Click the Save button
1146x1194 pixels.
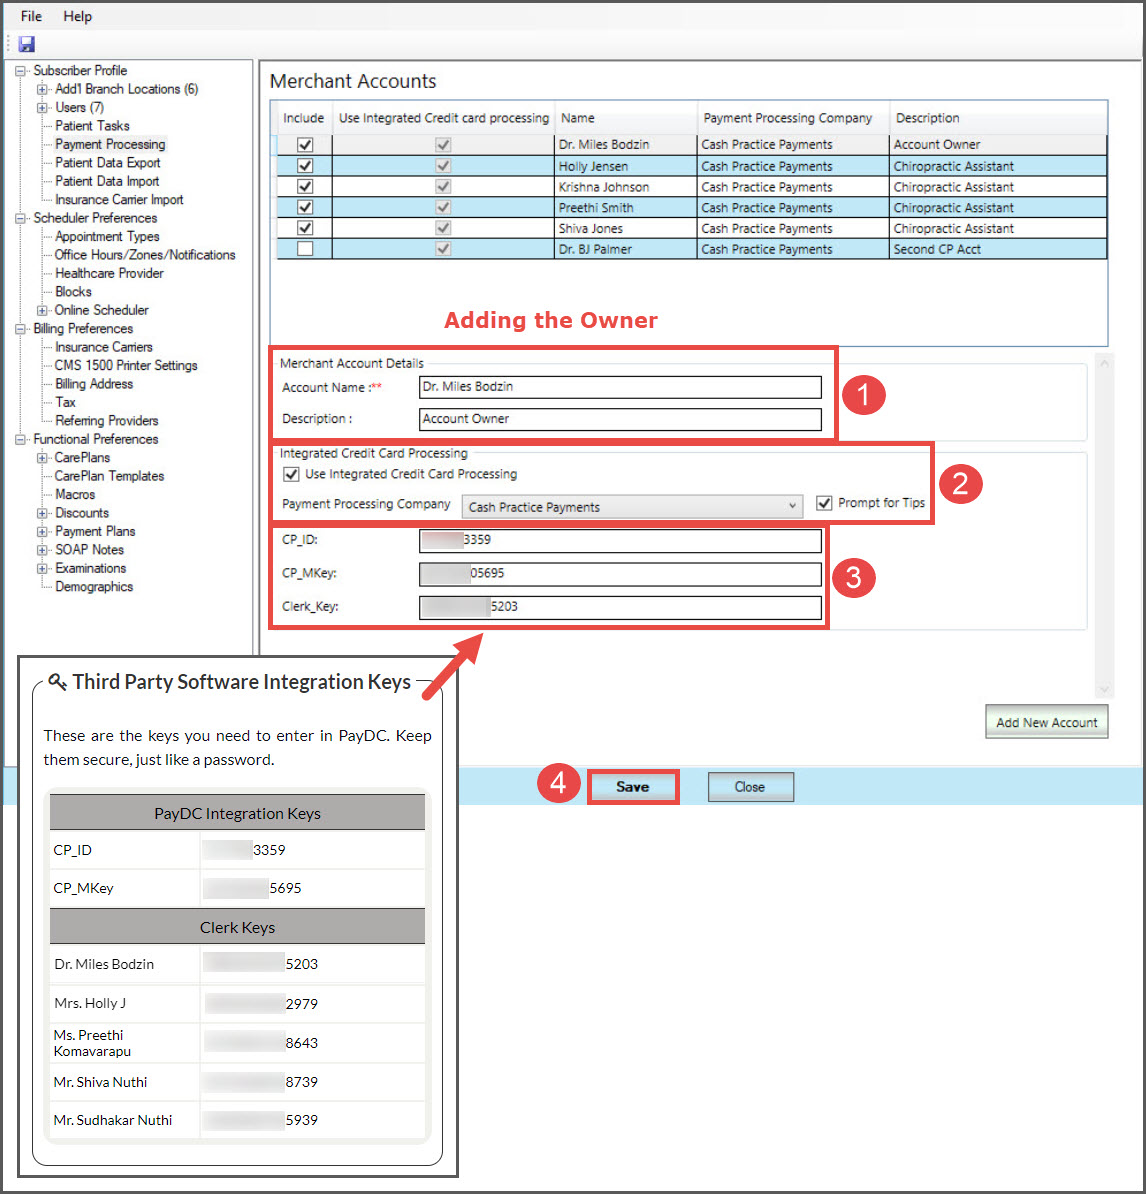(x=633, y=787)
